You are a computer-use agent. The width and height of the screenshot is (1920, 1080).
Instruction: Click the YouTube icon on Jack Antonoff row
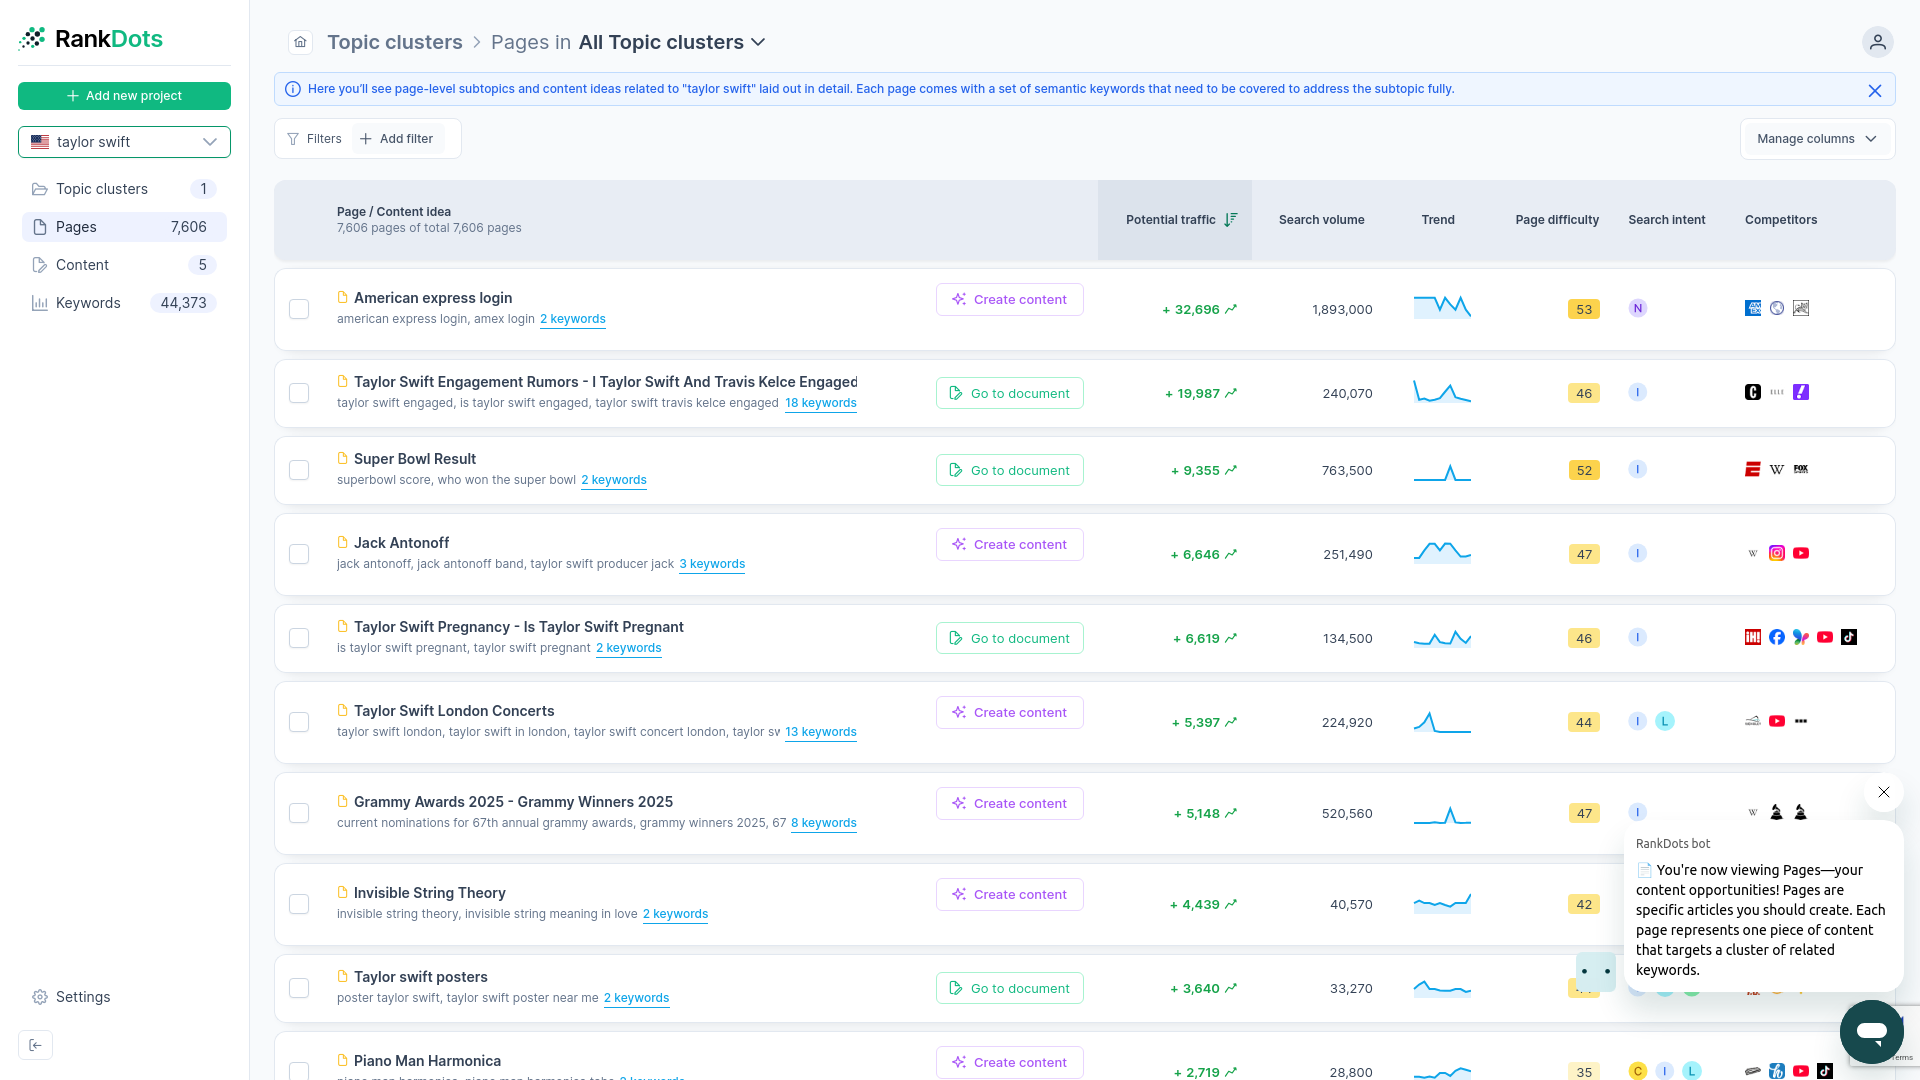click(1801, 553)
